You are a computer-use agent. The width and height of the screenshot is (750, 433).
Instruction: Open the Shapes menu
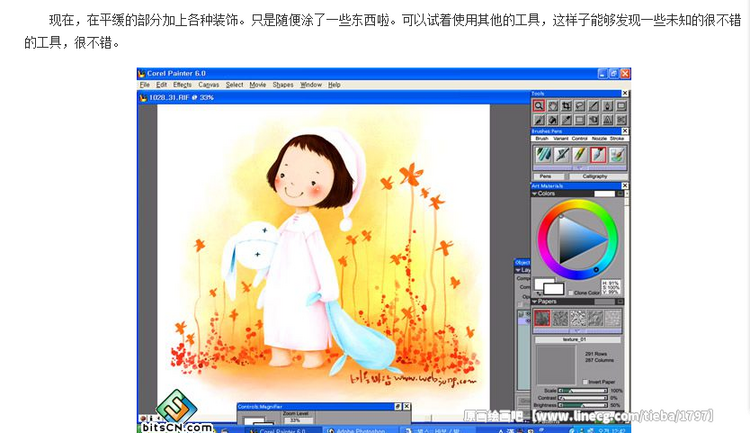tap(283, 85)
